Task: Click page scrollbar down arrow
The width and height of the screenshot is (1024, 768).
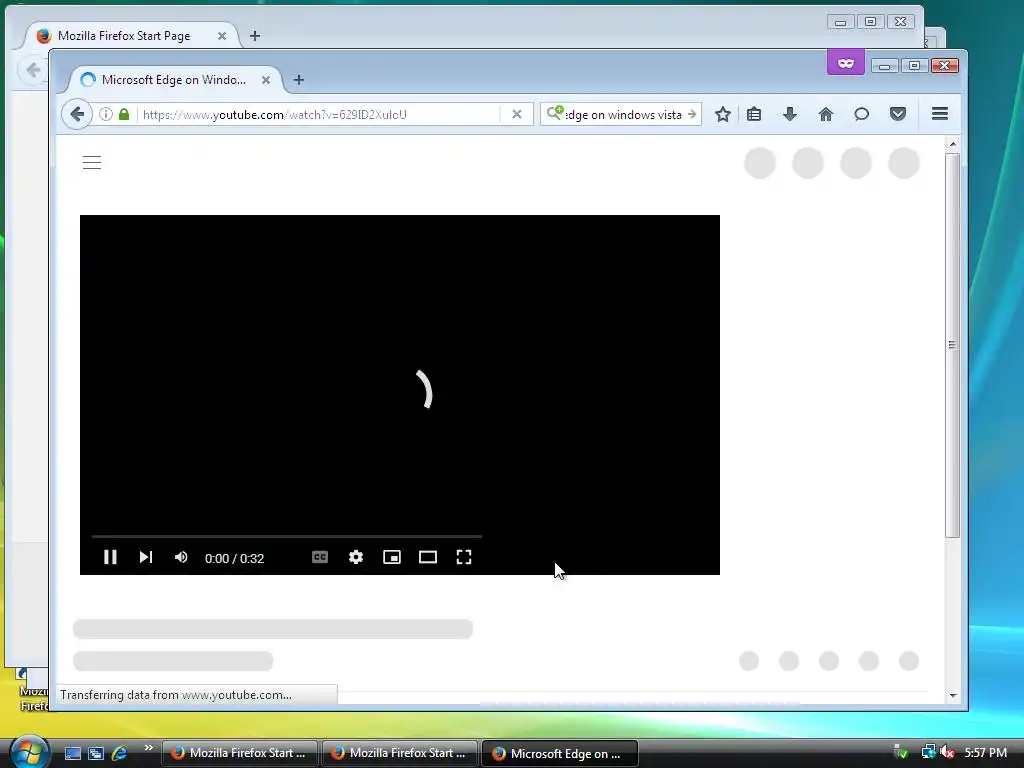Action: tap(953, 696)
